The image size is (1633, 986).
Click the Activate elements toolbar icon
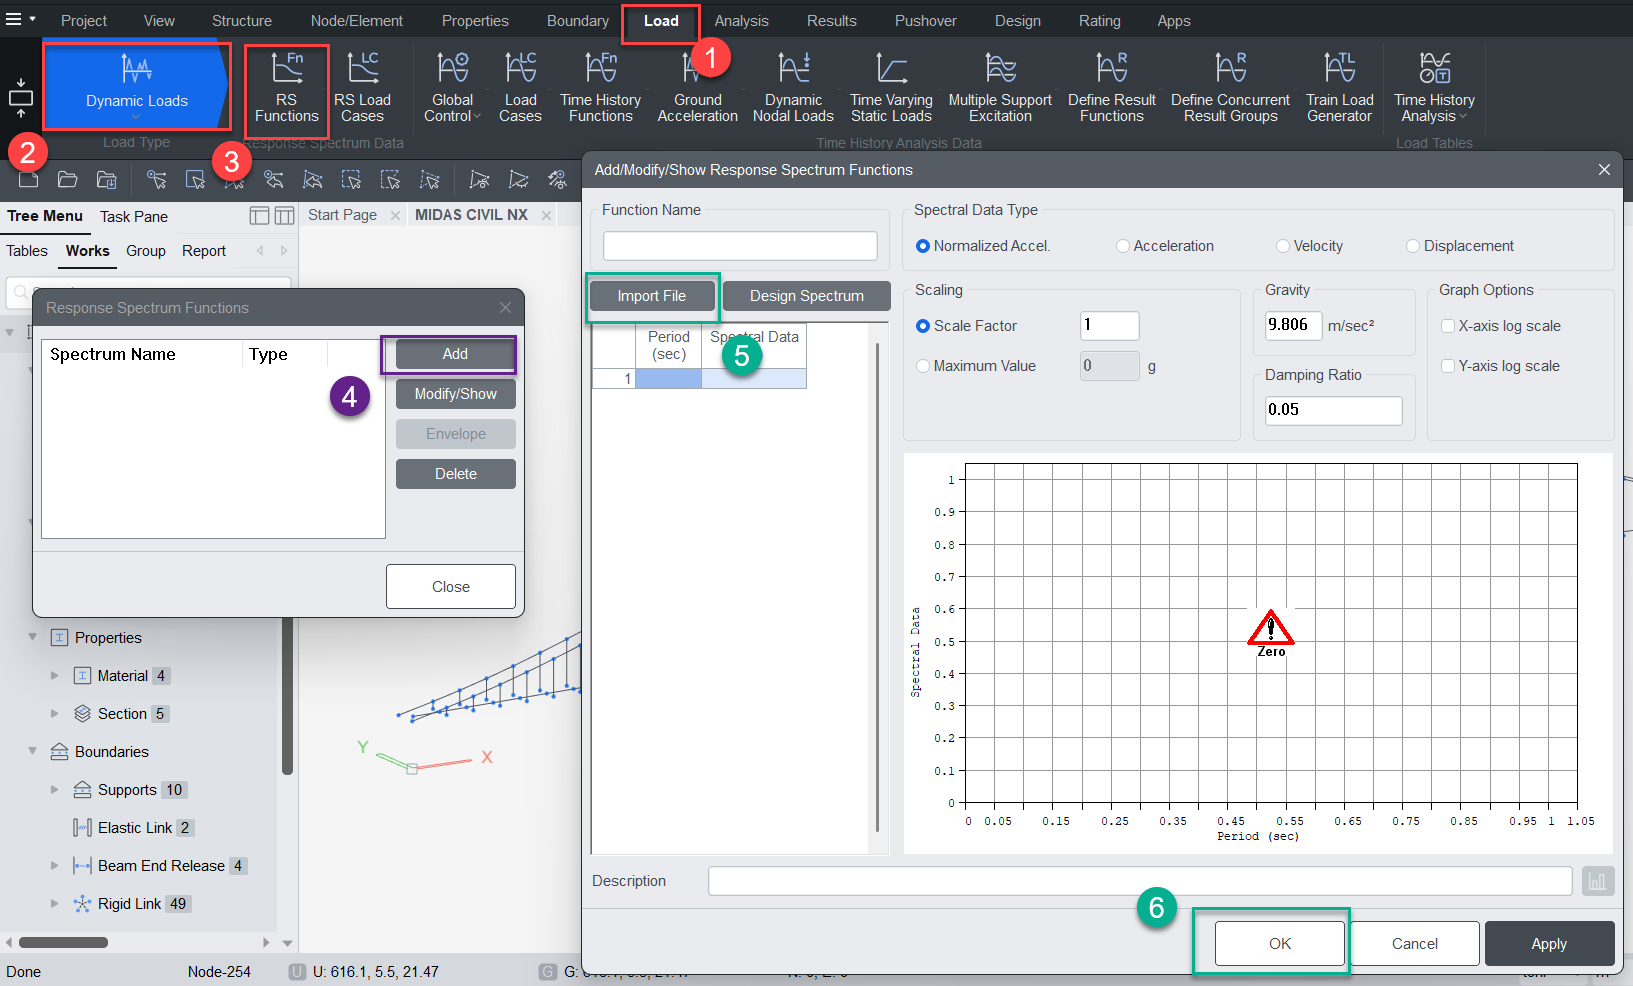[x=480, y=180]
